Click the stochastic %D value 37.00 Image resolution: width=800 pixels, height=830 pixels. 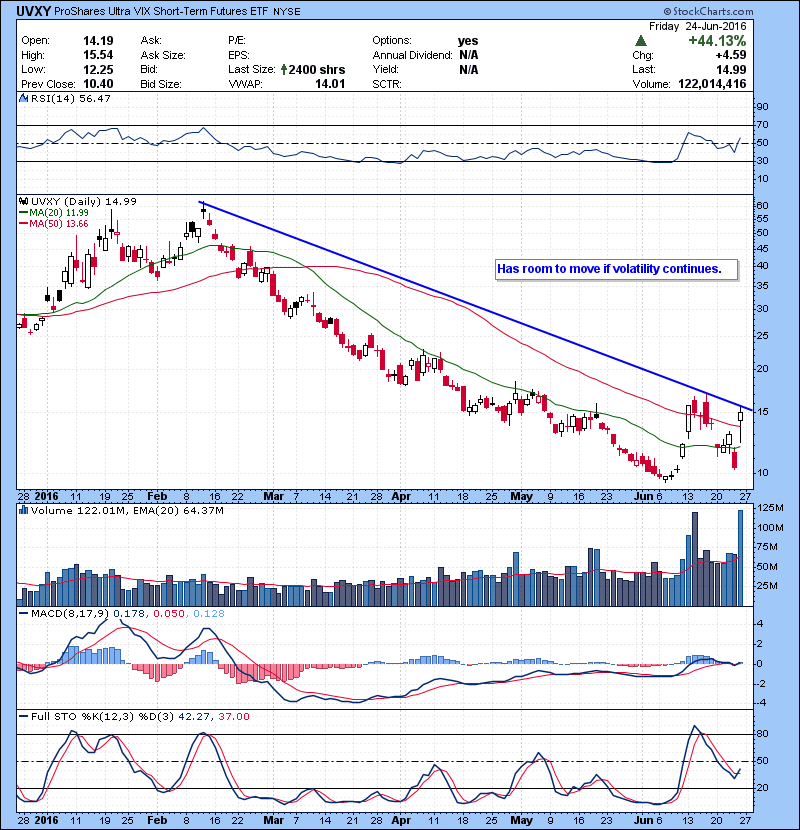(233, 716)
